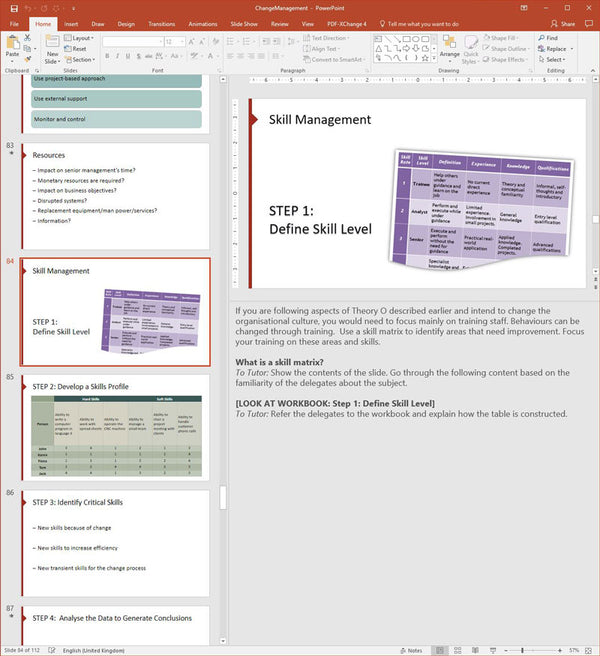600x656 pixels.
Task: Click English (United Kingdom) language indicator
Action: click(x=94, y=651)
